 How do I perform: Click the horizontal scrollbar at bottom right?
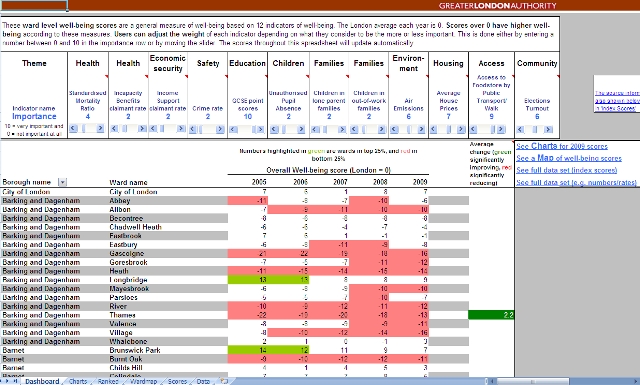(x=564, y=381)
